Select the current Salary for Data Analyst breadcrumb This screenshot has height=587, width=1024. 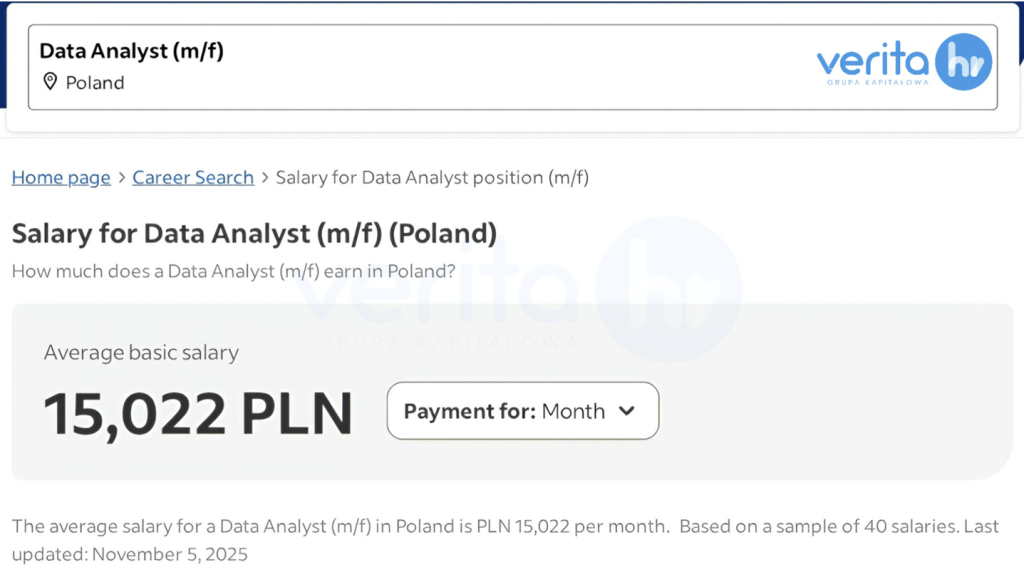tap(432, 178)
